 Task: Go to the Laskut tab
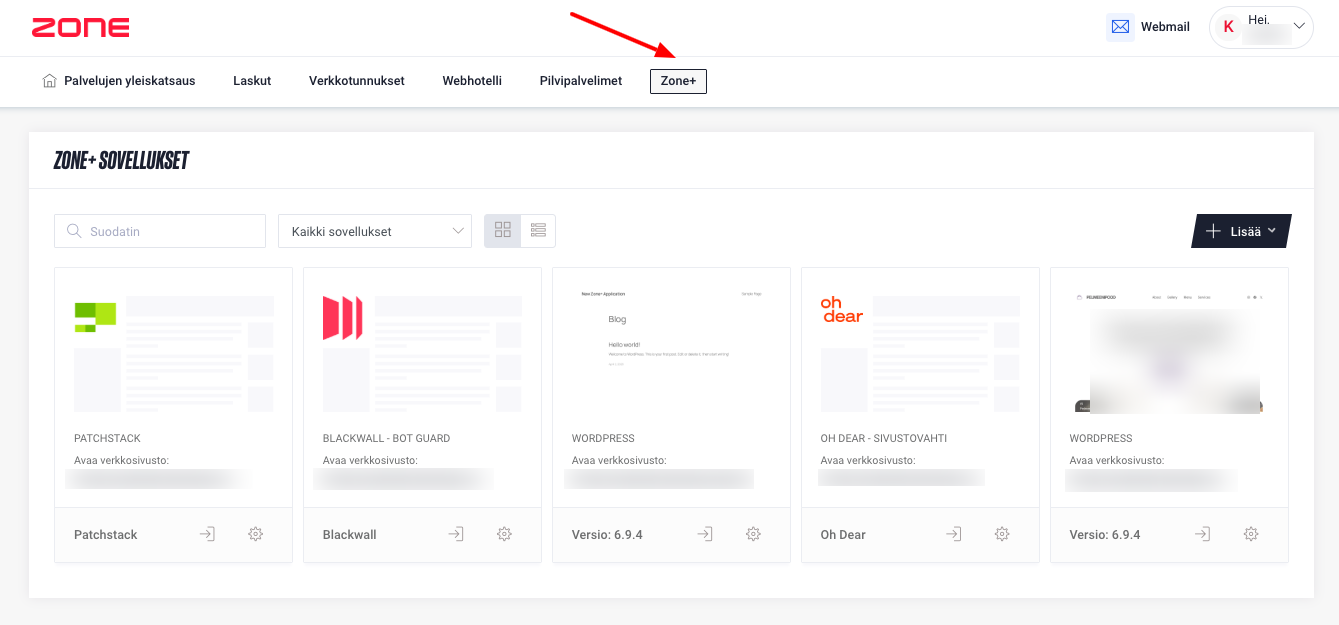click(x=252, y=81)
